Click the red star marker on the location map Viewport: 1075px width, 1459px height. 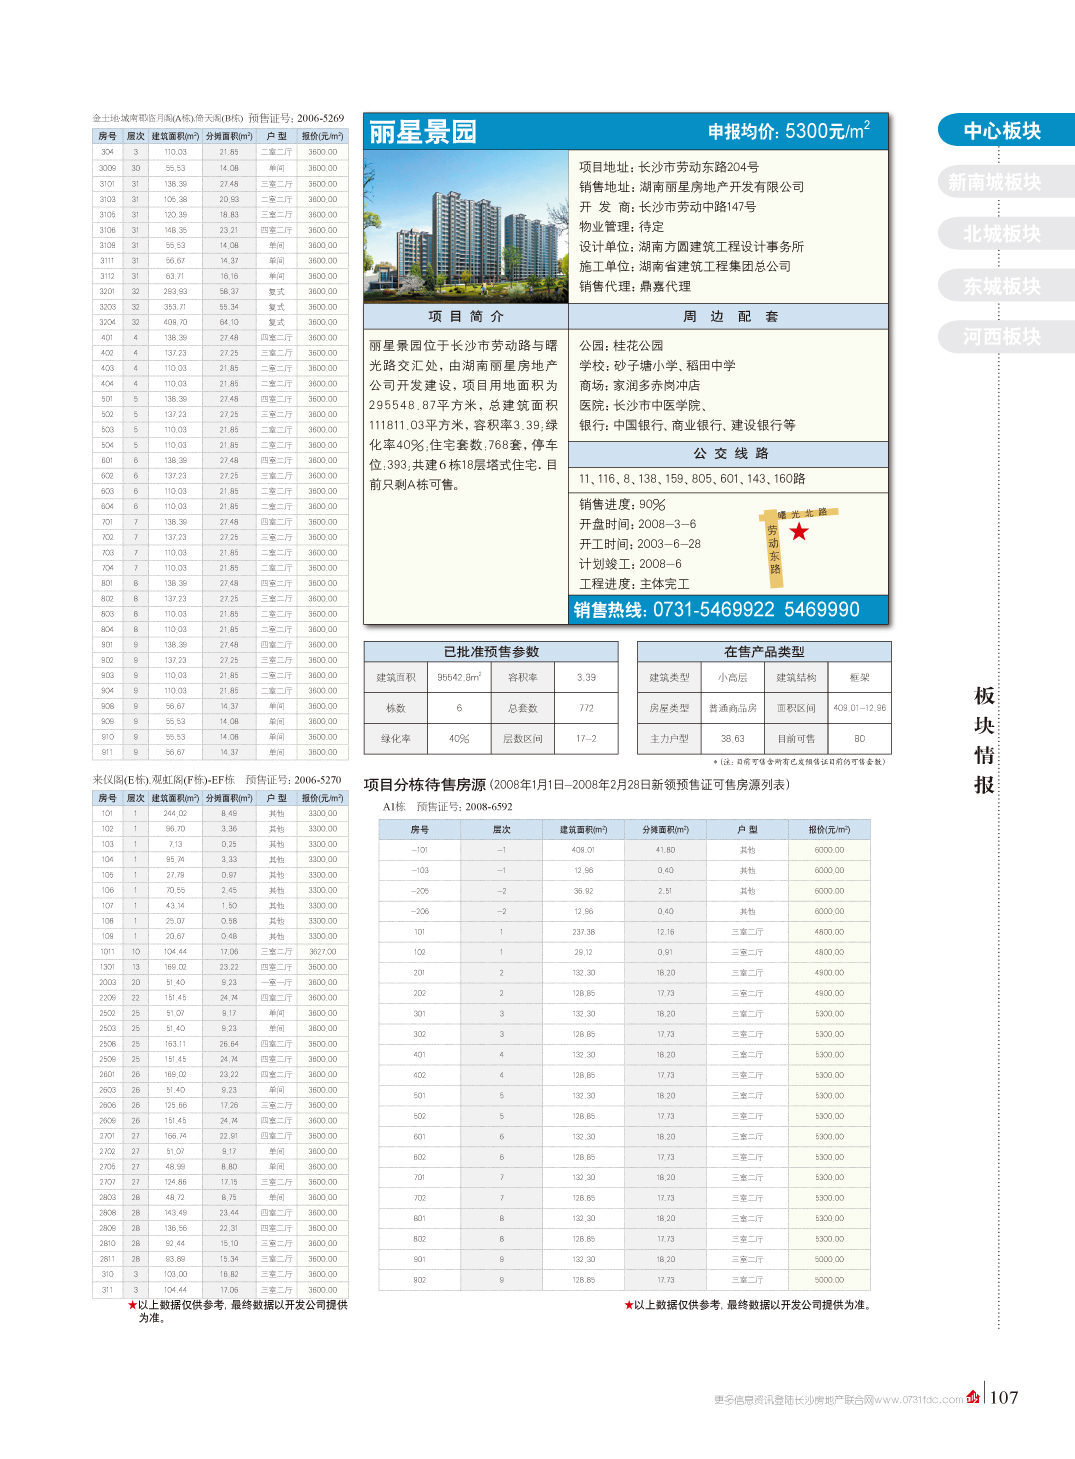[x=798, y=532]
